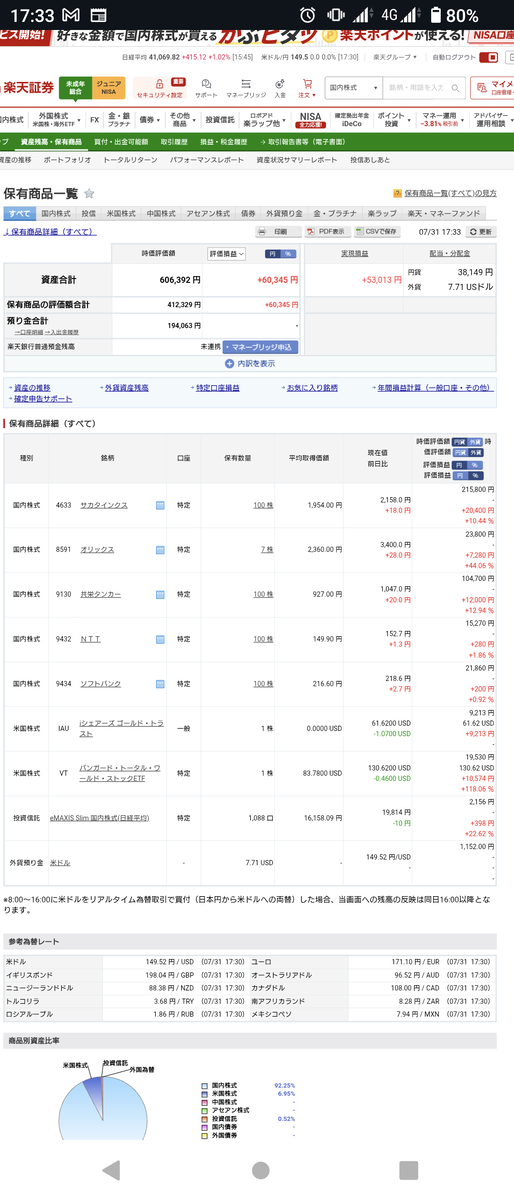Tap Android back navigation button
This screenshot has width=514, height=1200.
click(111, 1170)
